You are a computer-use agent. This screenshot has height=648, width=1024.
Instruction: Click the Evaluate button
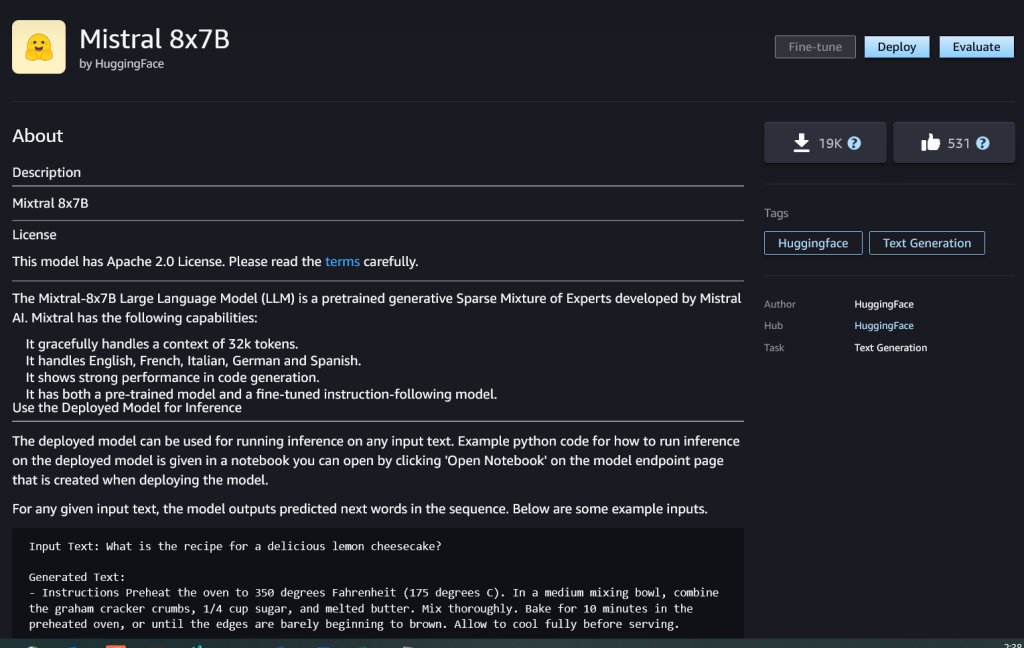click(x=976, y=47)
